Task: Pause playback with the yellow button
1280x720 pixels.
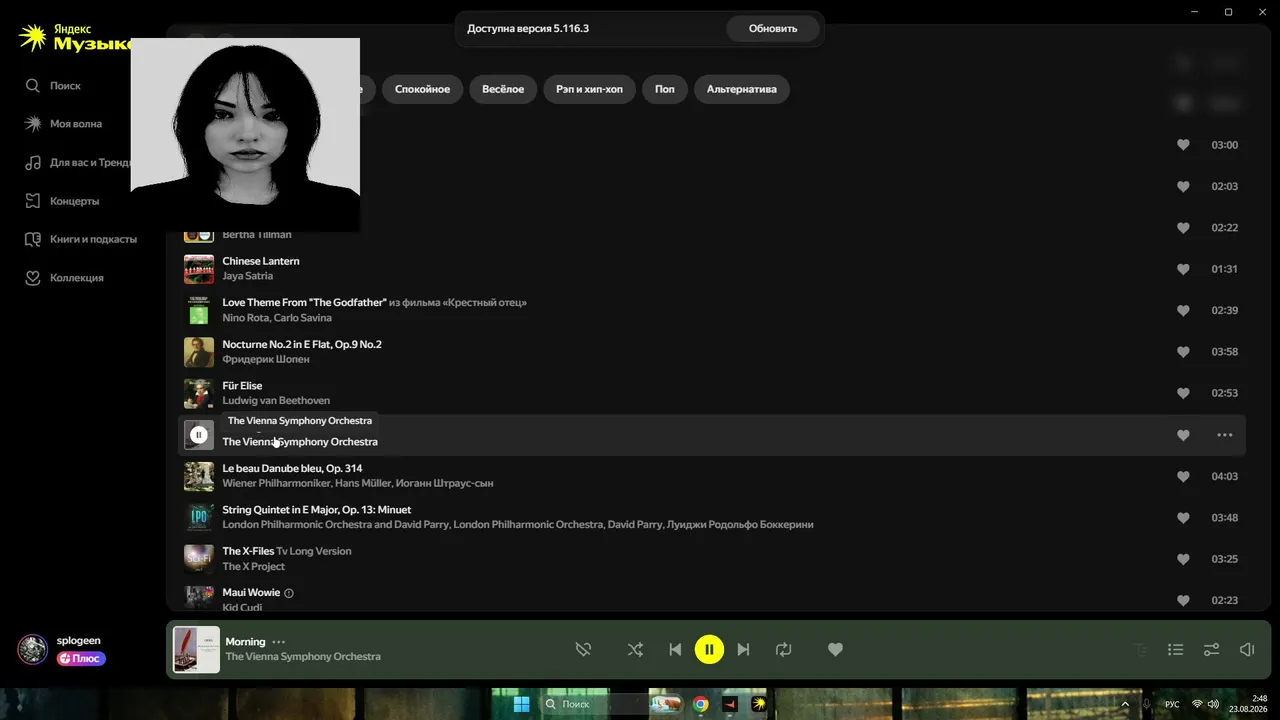Action: click(x=709, y=650)
